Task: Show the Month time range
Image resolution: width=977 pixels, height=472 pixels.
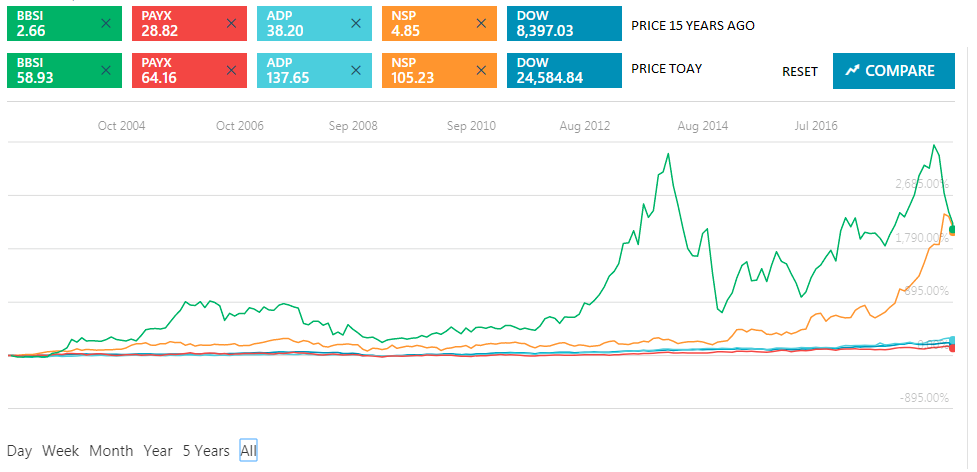Action: pos(111,451)
